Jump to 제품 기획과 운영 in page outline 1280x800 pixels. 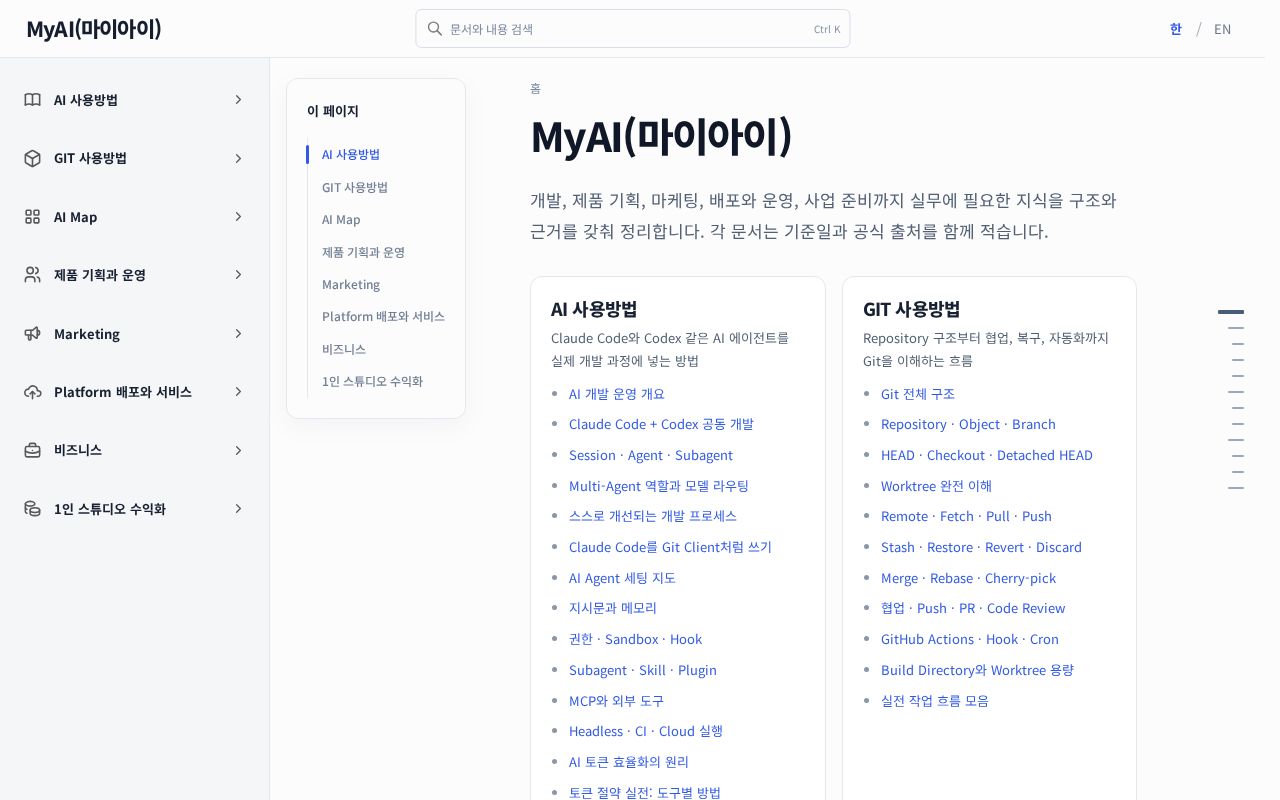[x=363, y=252]
